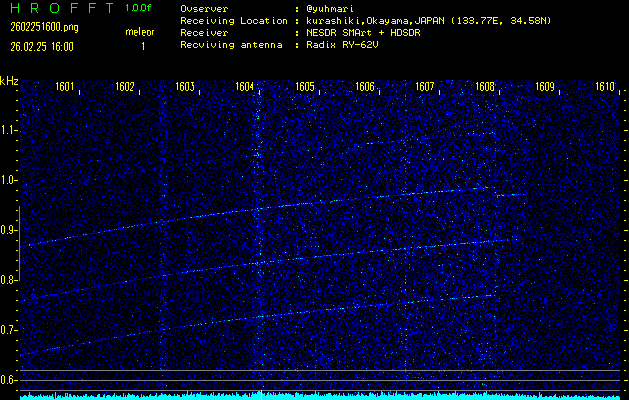Select the @yuhmari observer name
The image size is (629, 400).
331,8
